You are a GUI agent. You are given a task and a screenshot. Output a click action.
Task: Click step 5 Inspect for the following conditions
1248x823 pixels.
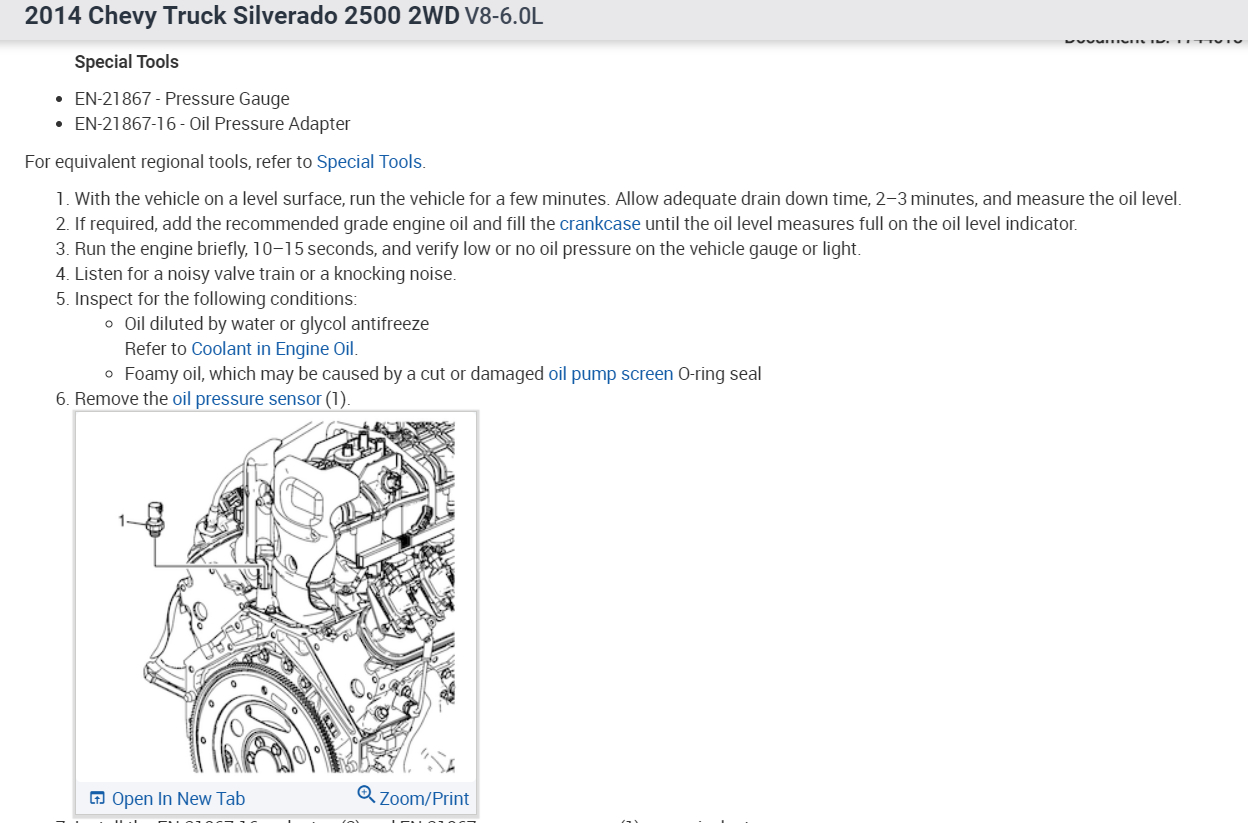coord(215,299)
